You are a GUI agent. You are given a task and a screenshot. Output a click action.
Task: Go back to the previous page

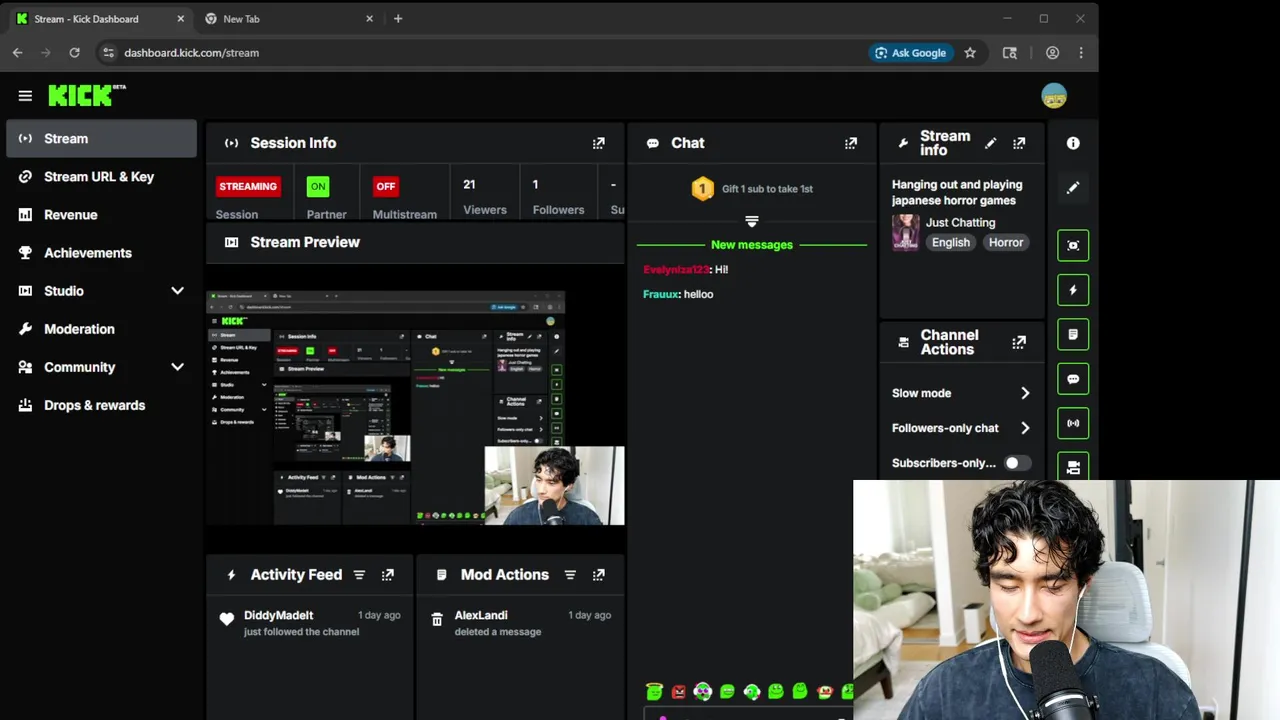tap(18, 53)
